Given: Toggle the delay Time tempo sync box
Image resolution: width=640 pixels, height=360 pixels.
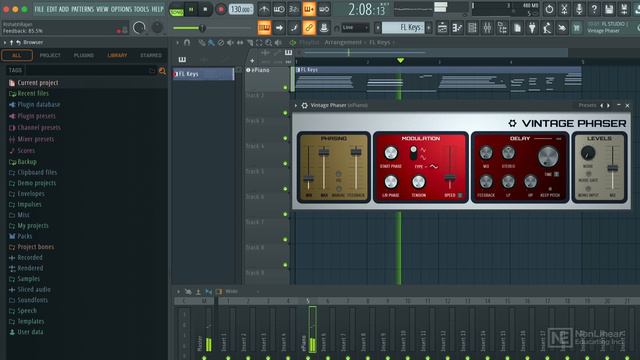Looking at the screenshot, I should click(556, 174).
